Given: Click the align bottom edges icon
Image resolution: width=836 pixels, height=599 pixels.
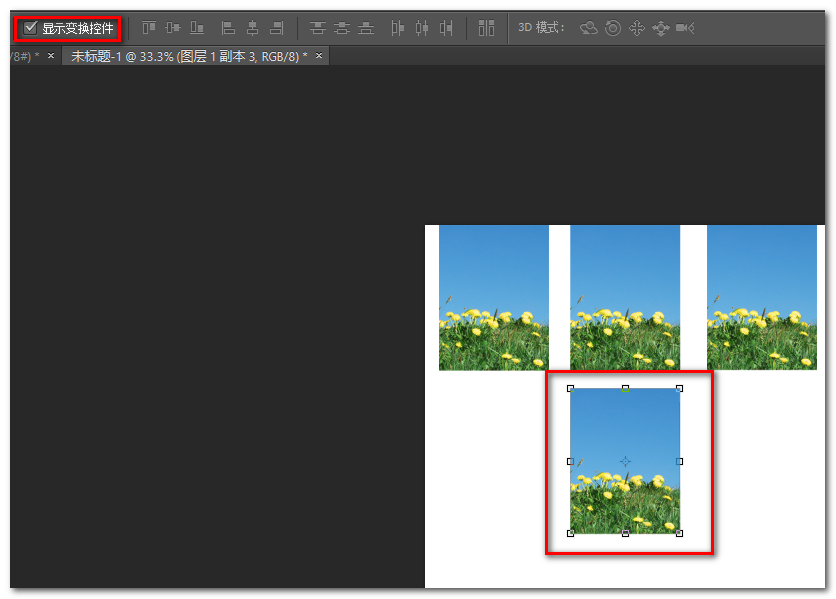Looking at the screenshot, I should pyautogui.click(x=197, y=27).
